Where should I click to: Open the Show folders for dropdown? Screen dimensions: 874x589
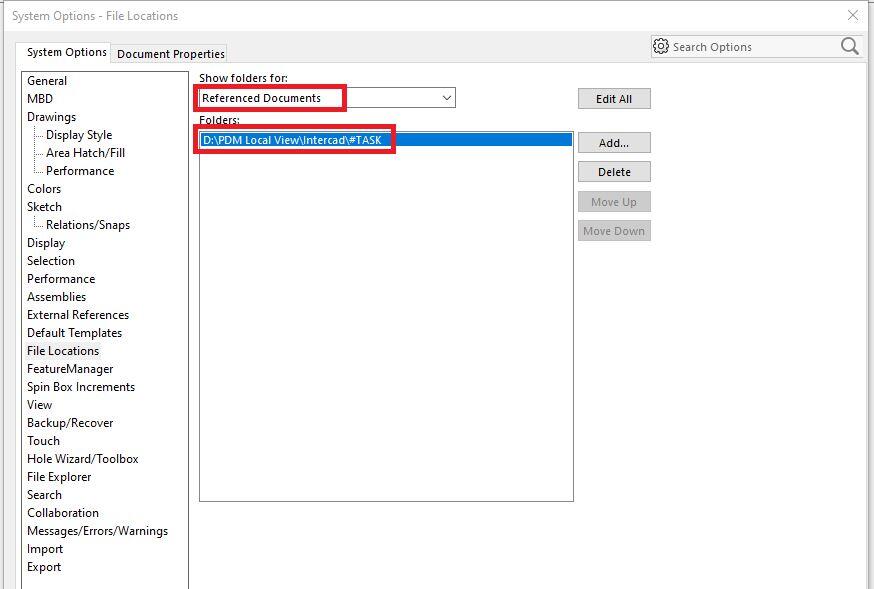(446, 98)
